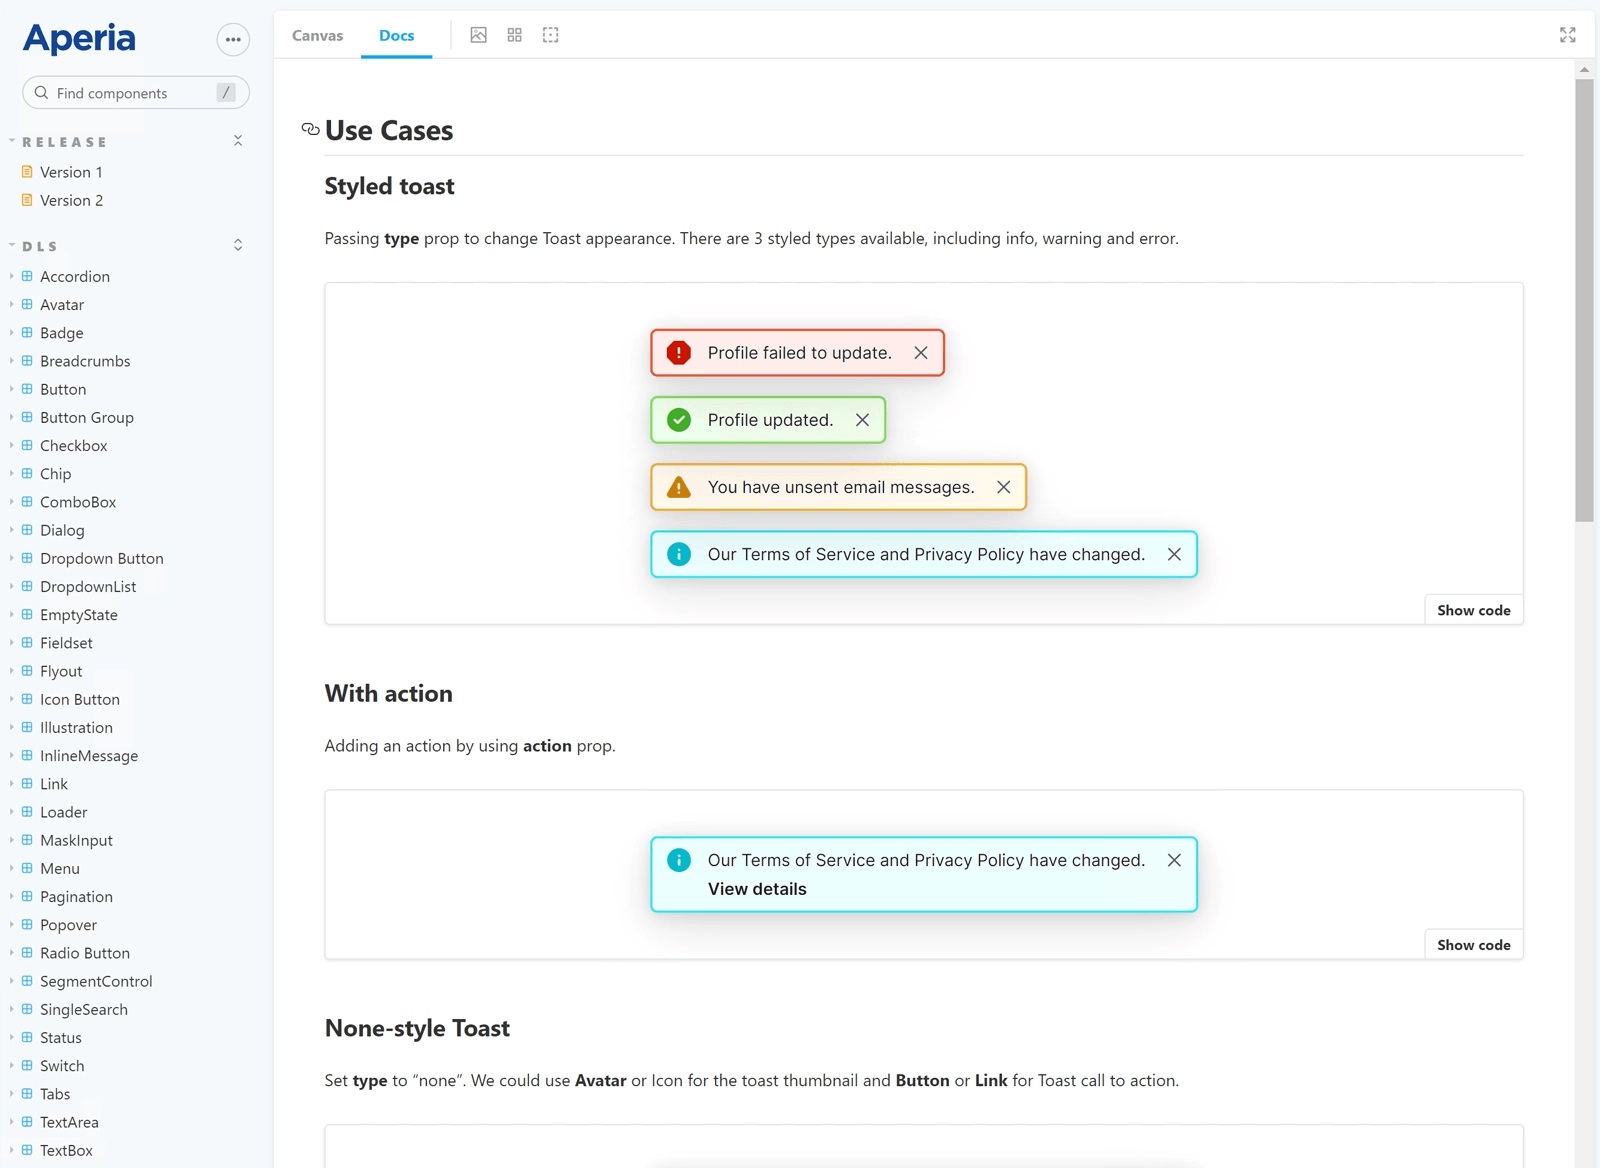Enter full screen mode via top-right icon
This screenshot has width=1600, height=1168.
[1567, 35]
